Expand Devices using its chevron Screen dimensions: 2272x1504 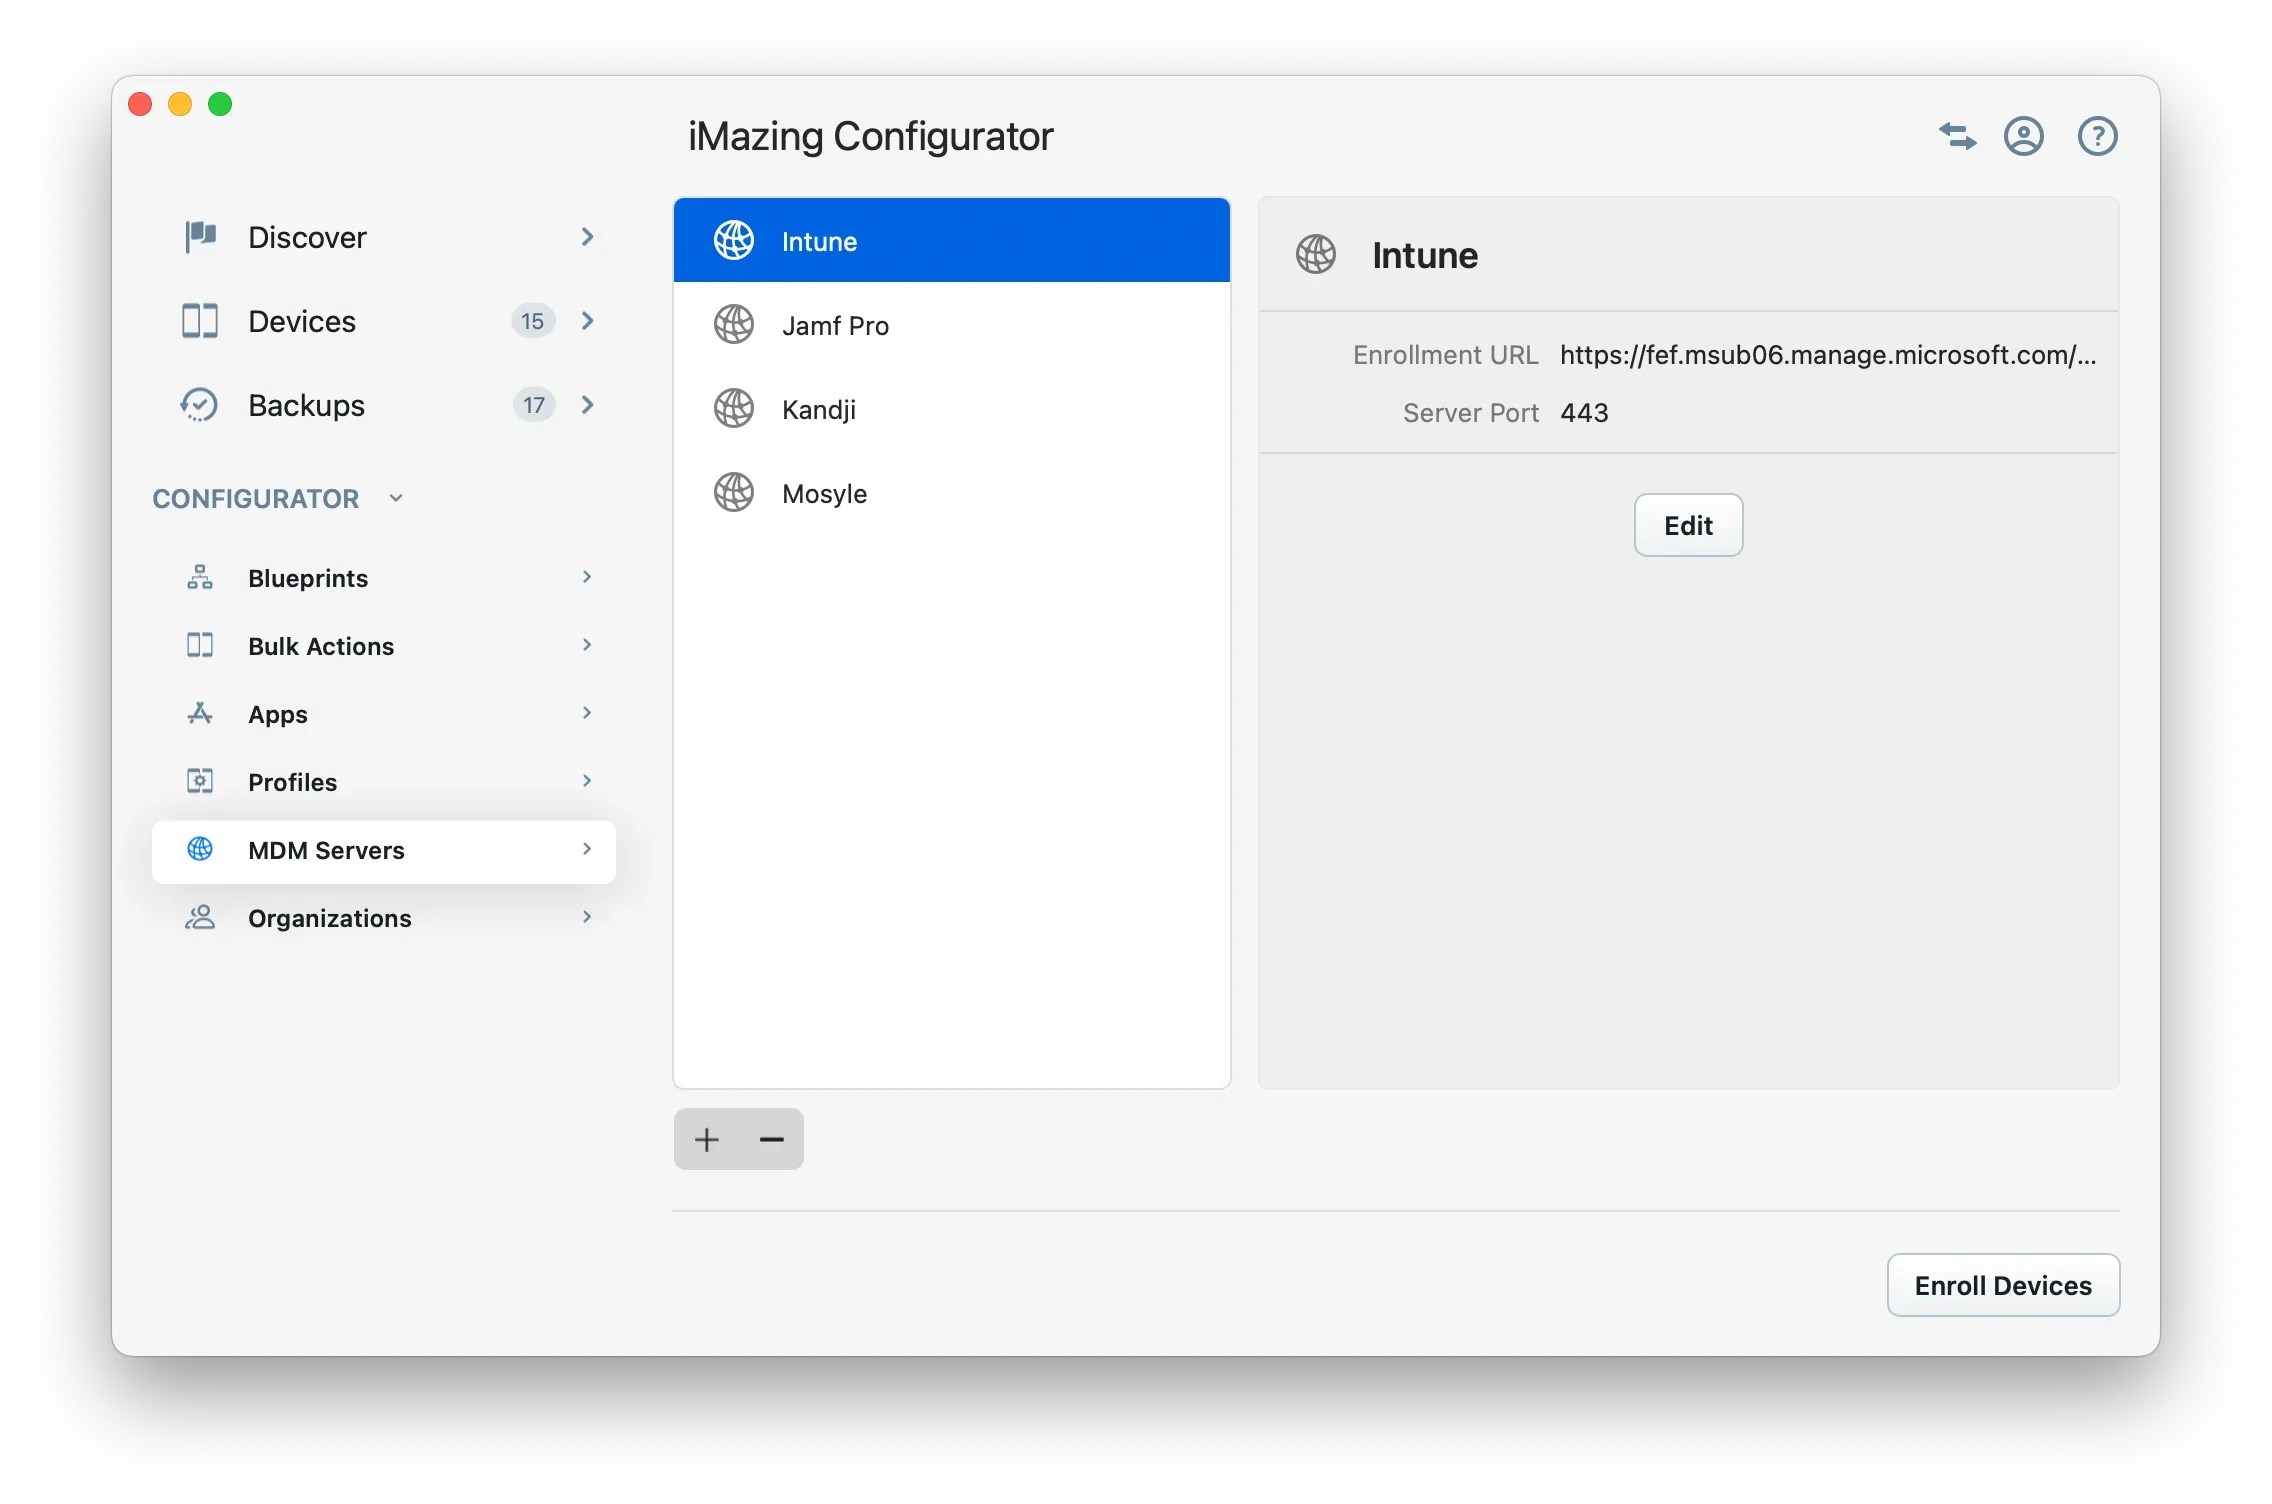(587, 321)
